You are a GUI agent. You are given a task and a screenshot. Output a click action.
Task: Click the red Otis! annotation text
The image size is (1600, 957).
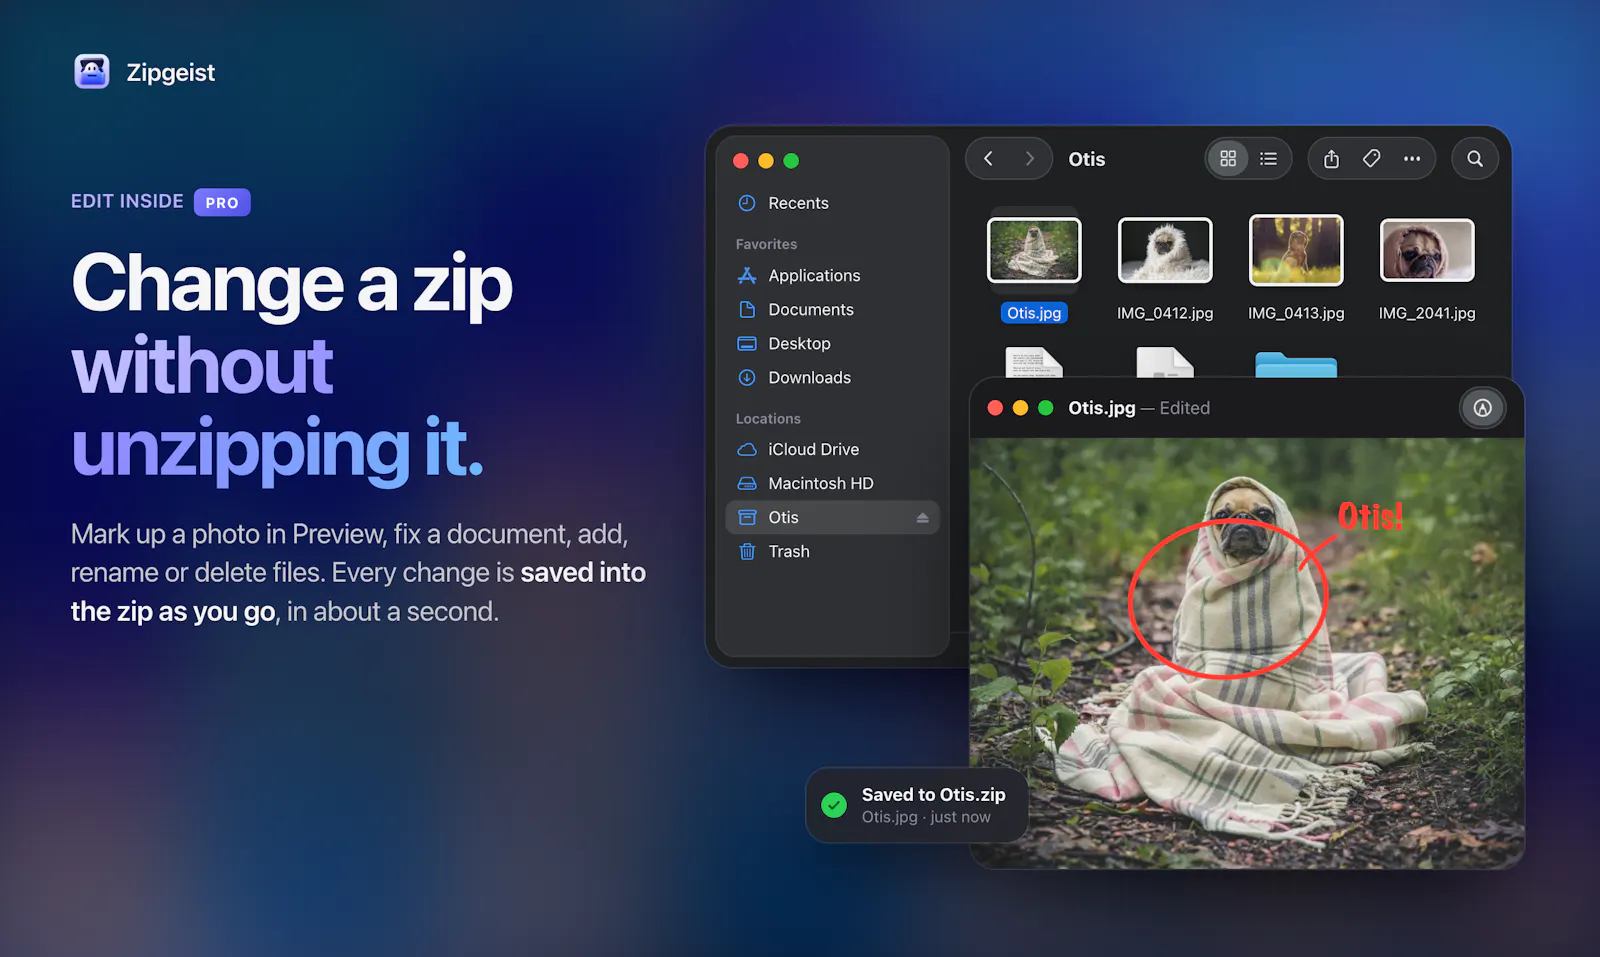(x=1370, y=516)
